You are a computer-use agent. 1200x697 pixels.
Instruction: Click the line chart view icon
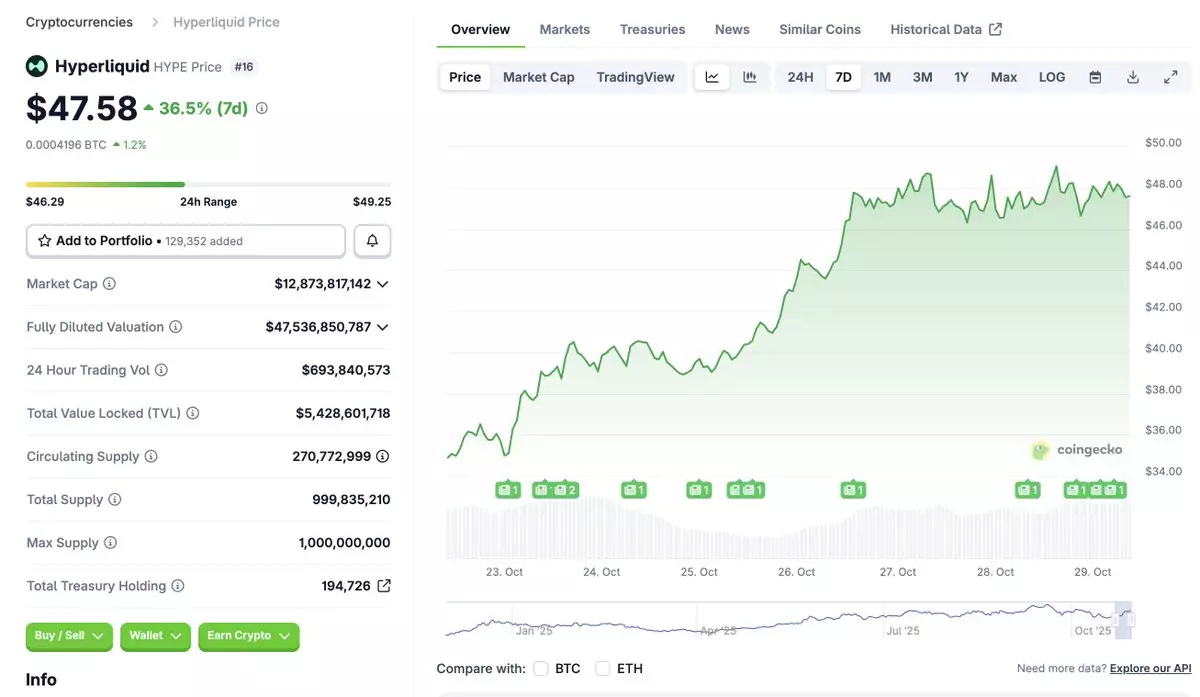pyautogui.click(x=712, y=77)
